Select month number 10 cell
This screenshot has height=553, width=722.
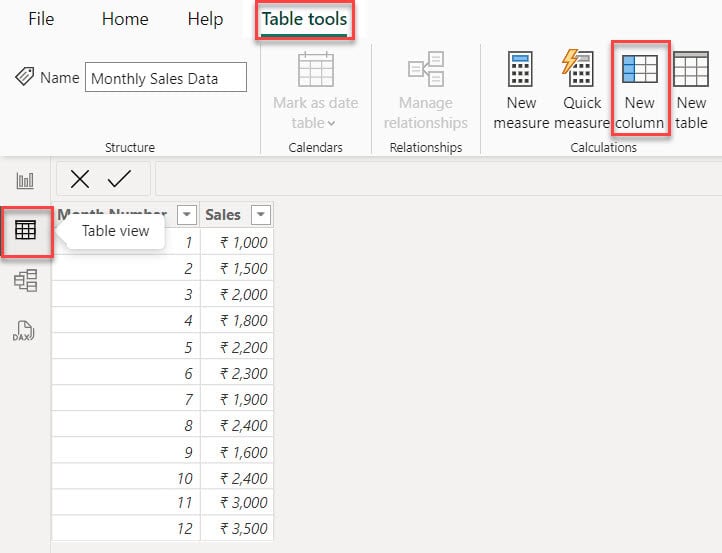tap(126, 477)
